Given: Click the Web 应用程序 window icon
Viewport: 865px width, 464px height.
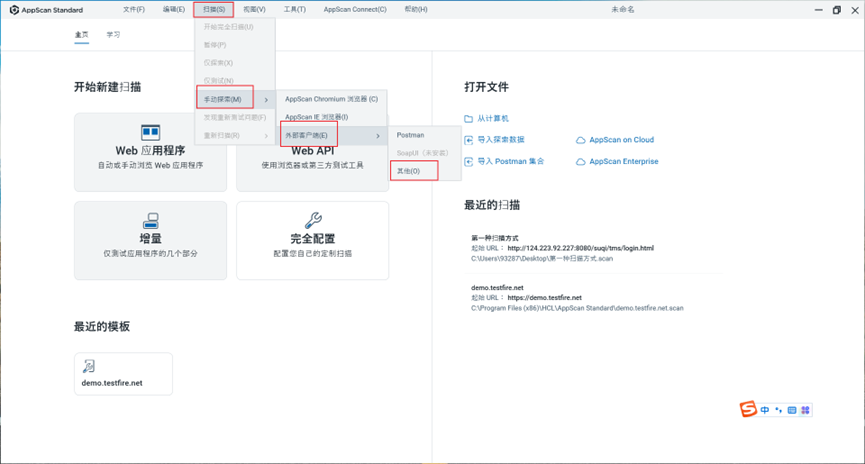Looking at the screenshot, I should pos(150,132).
